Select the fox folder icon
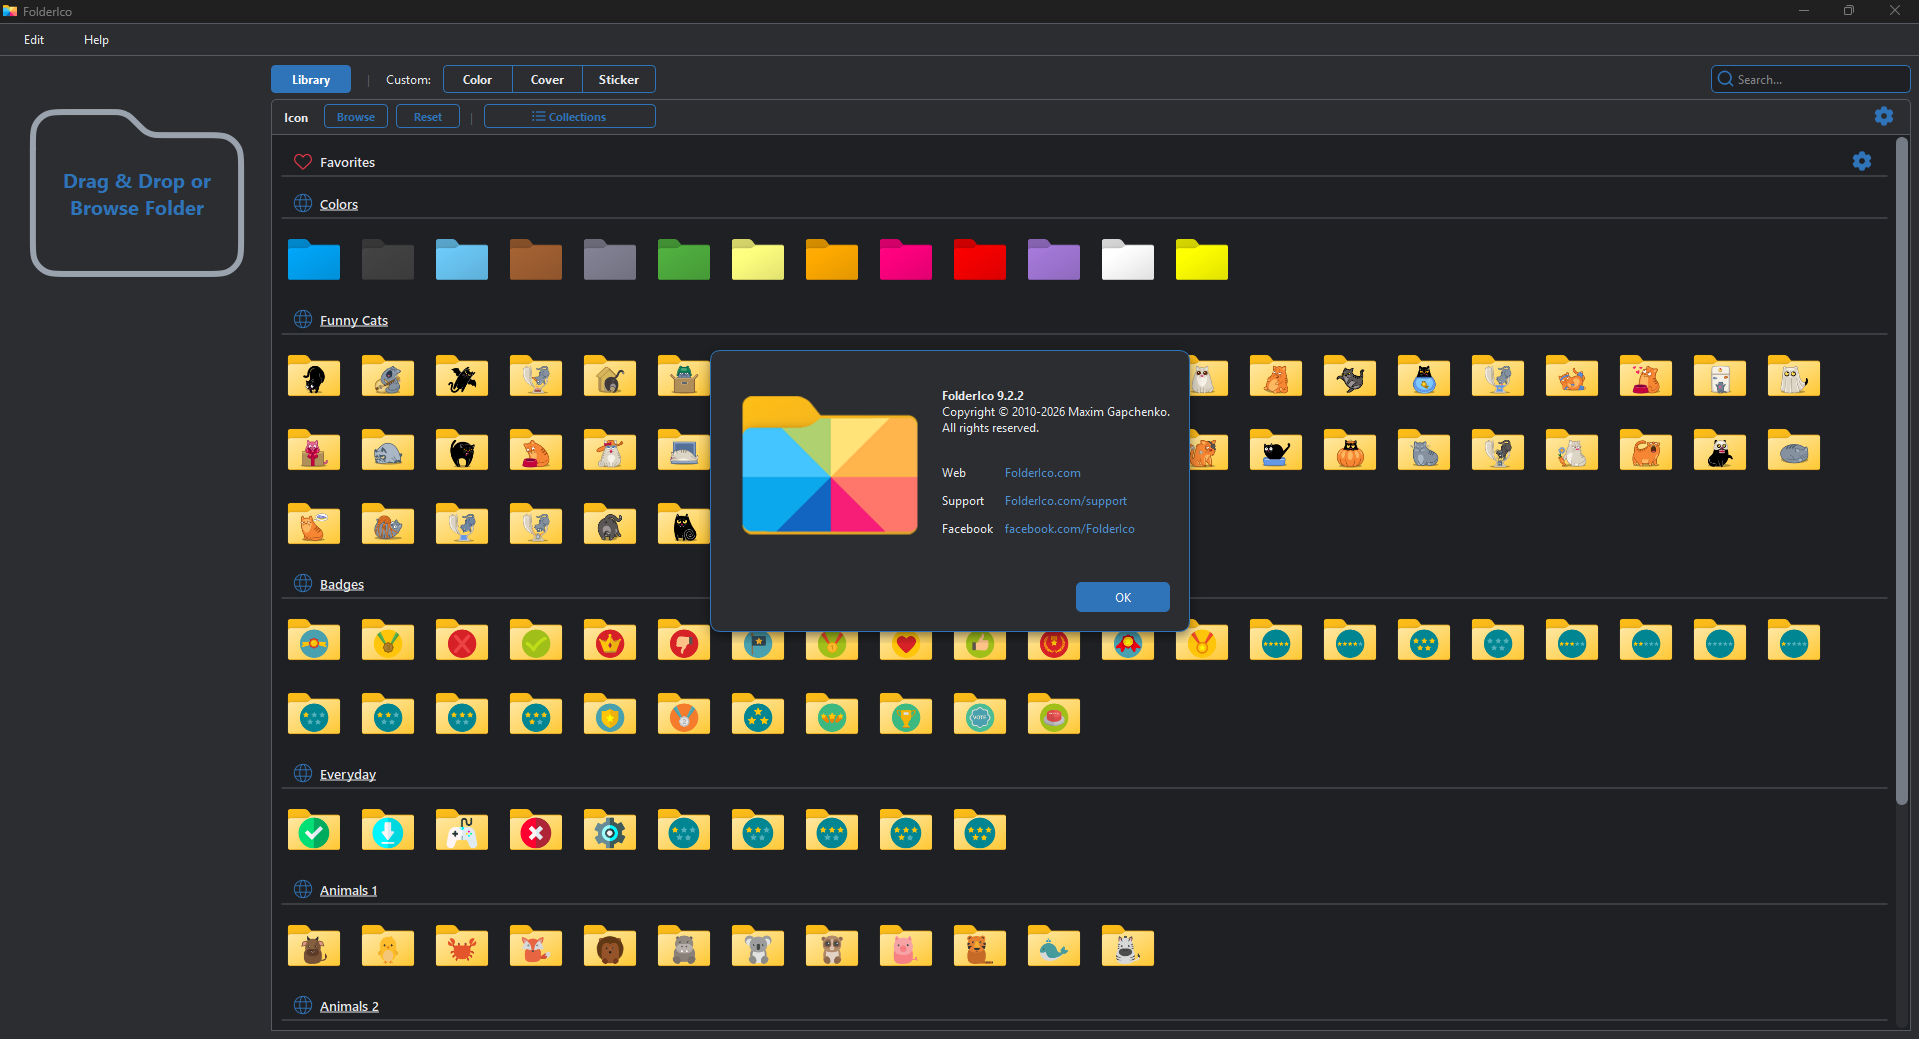The width and height of the screenshot is (1919, 1039). 536,946
